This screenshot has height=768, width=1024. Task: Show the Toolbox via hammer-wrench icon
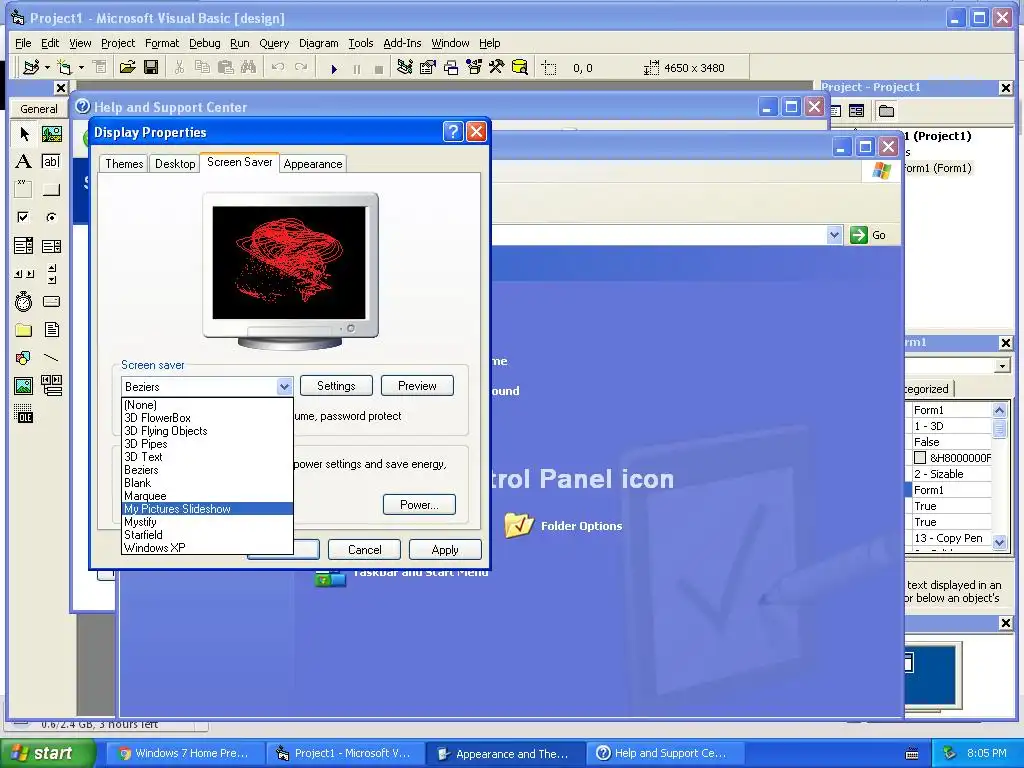point(497,67)
